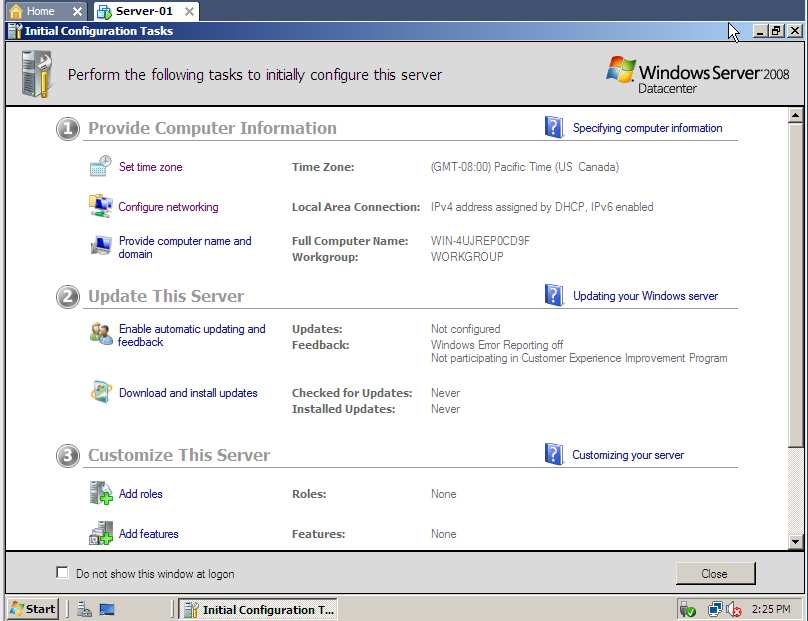Open the Set time zone link

click(x=150, y=166)
